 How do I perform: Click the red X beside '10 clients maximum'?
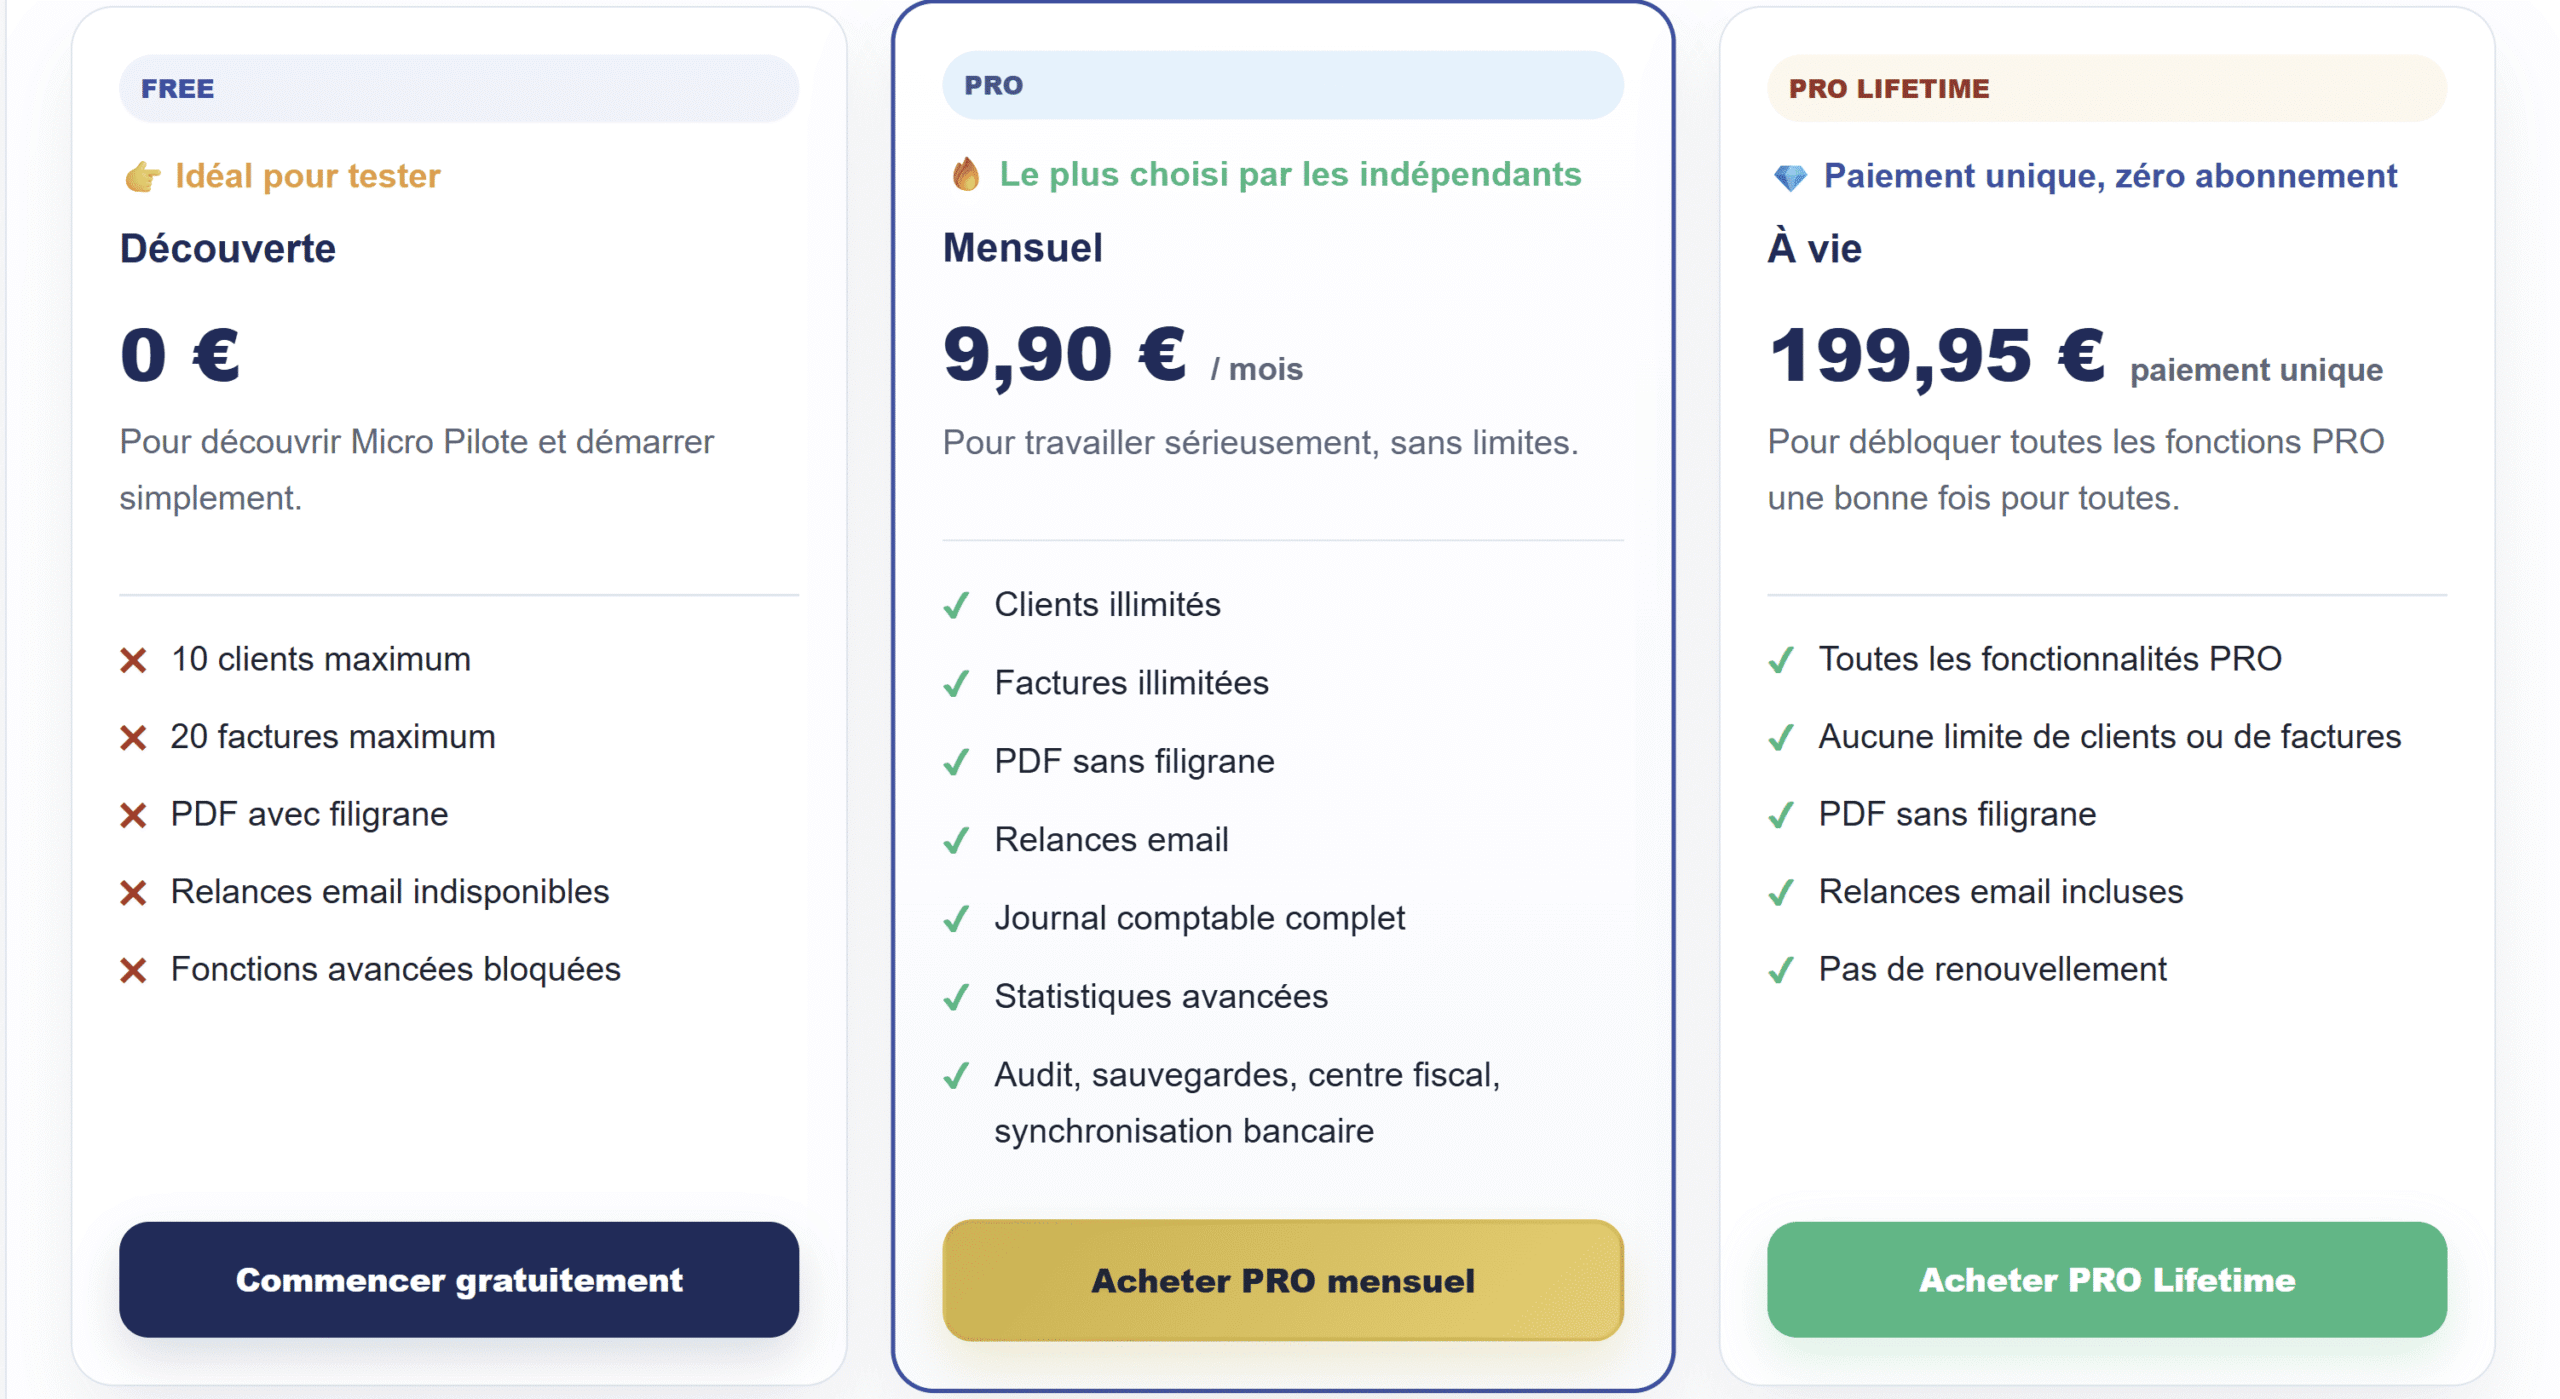coord(133,659)
